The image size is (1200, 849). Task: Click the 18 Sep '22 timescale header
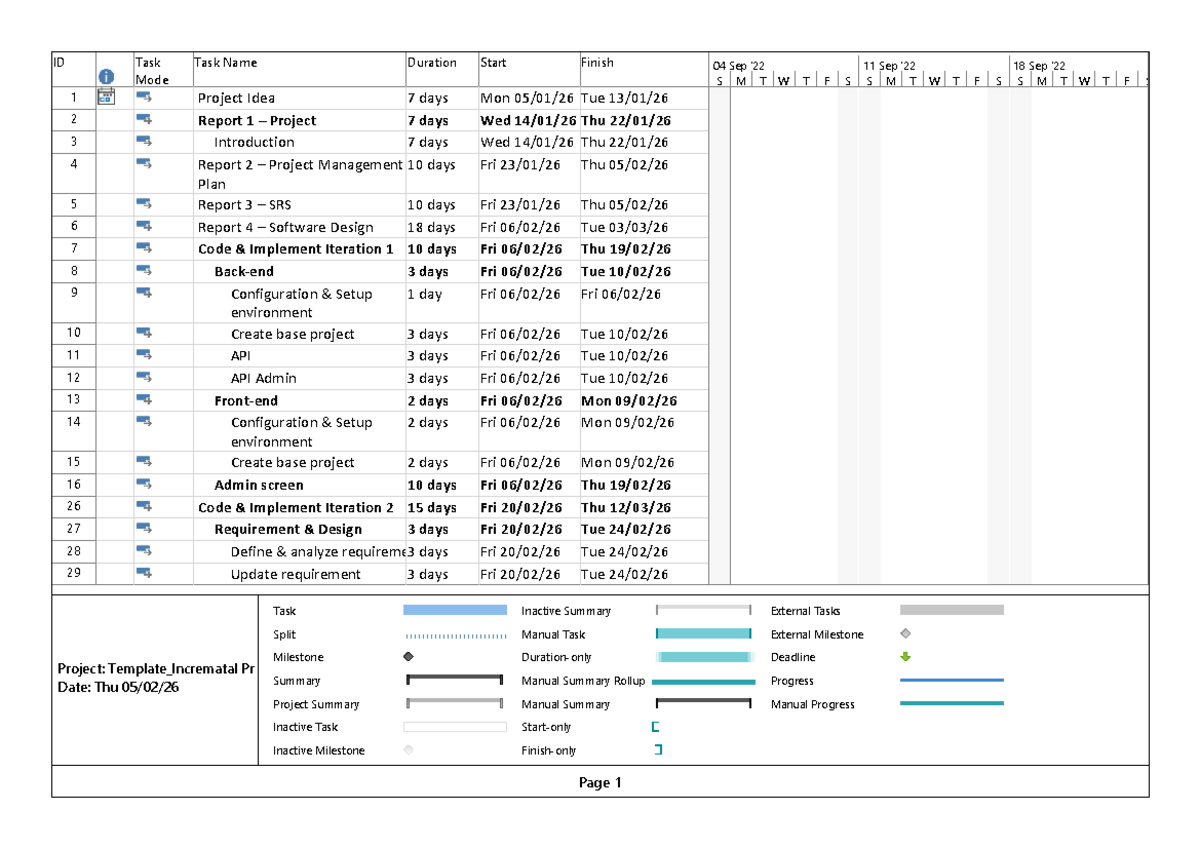click(1039, 66)
